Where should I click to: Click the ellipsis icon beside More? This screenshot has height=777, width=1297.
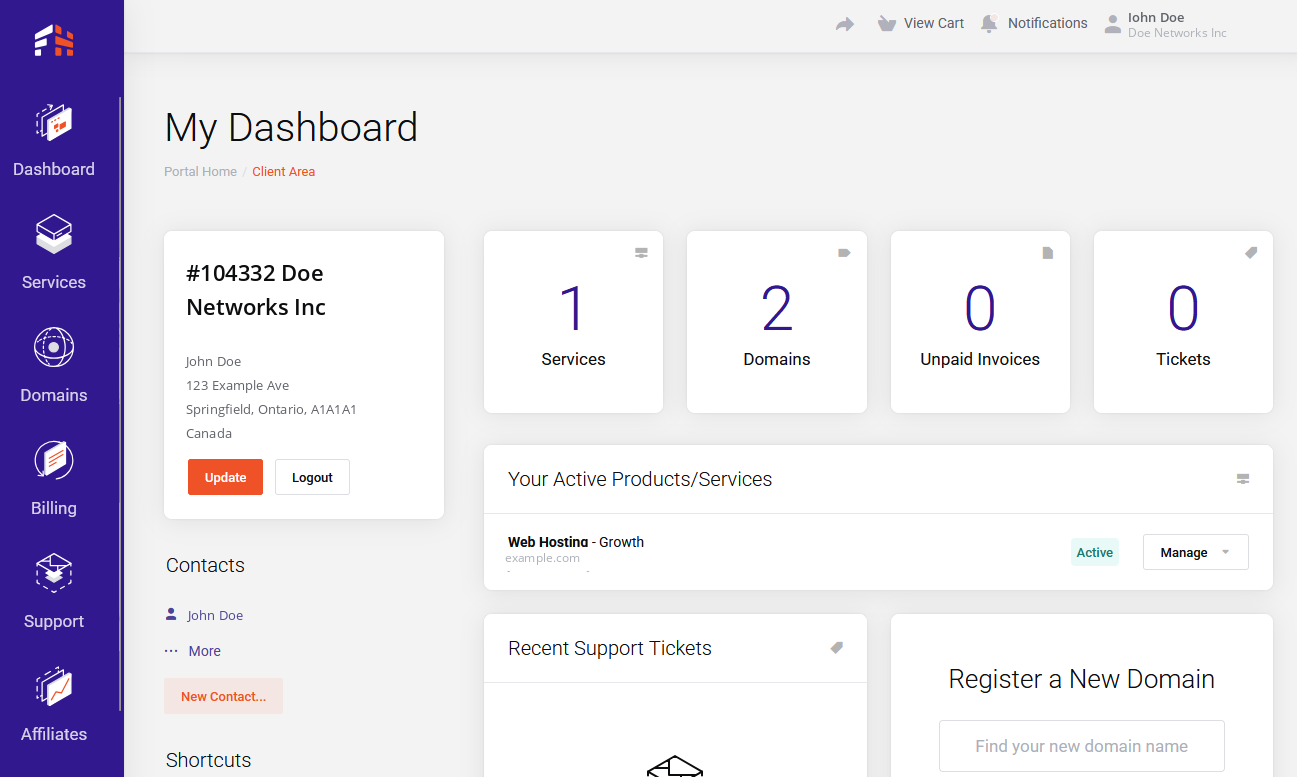[171, 650]
